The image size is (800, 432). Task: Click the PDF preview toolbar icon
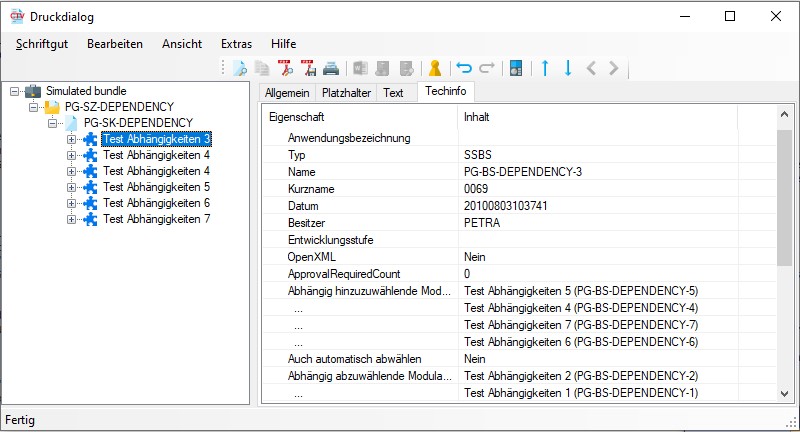coord(285,69)
